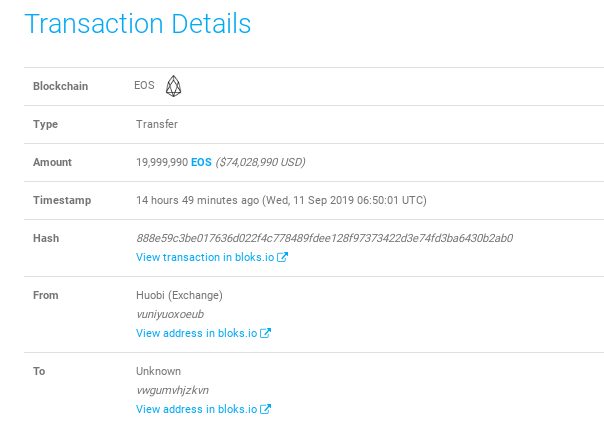Click the EOS blockchain name text
Screen dimensions: 604x442
tap(144, 85)
